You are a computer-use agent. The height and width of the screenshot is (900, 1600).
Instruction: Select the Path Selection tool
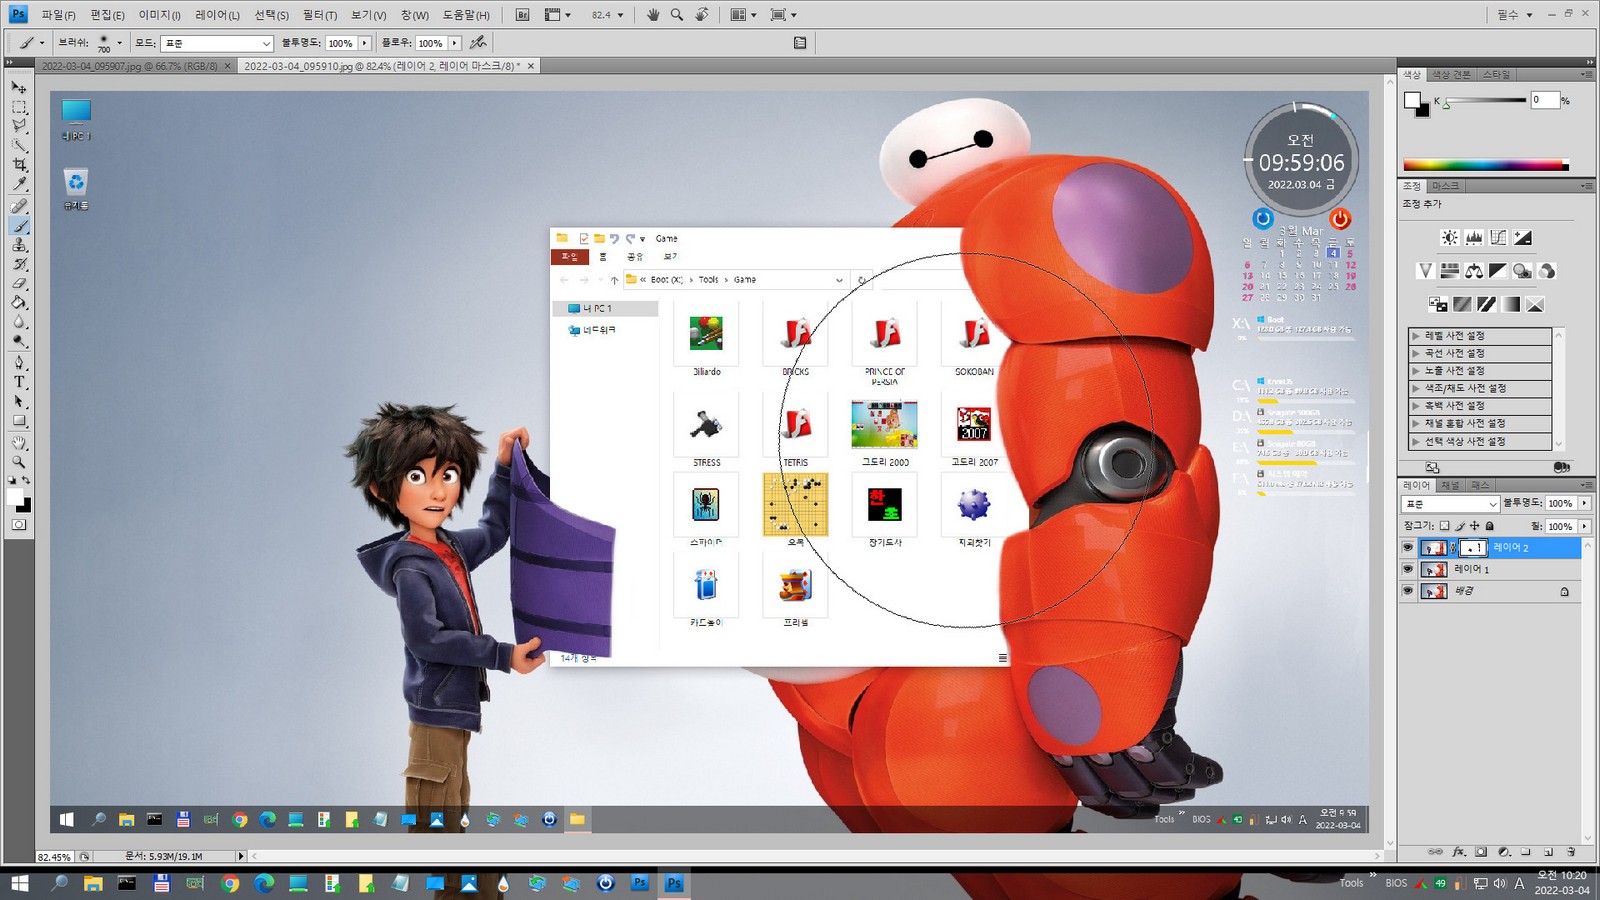19,402
